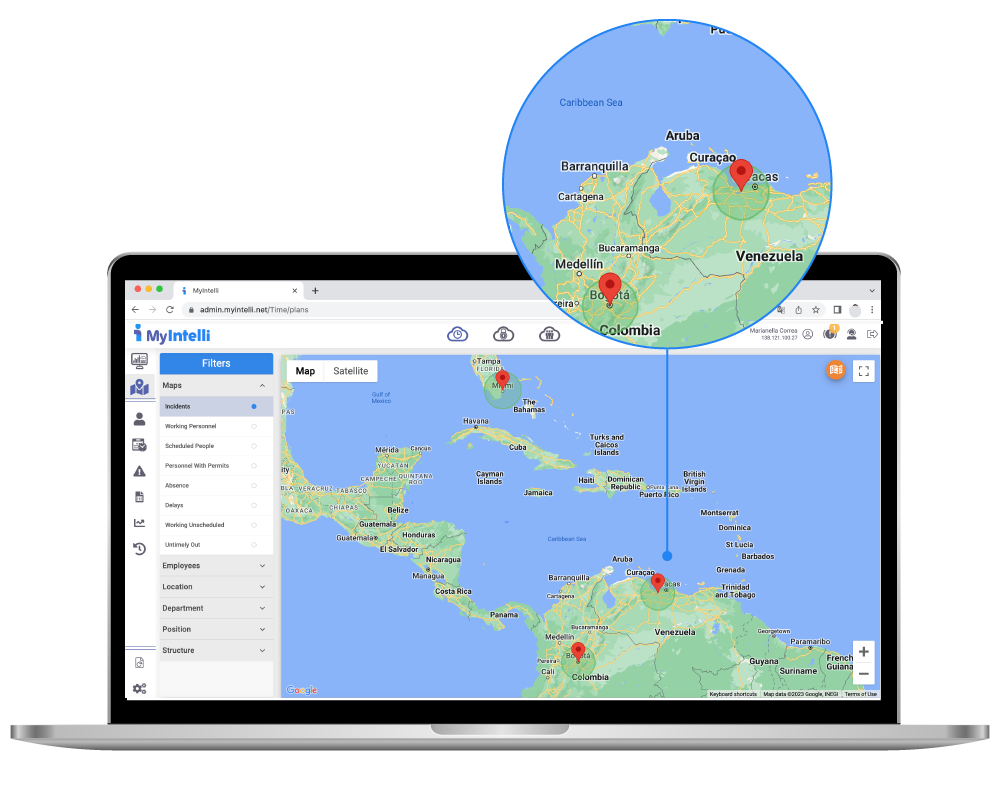Click the cloud clock module icon
This screenshot has width=1000, height=800.
pos(457,334)
